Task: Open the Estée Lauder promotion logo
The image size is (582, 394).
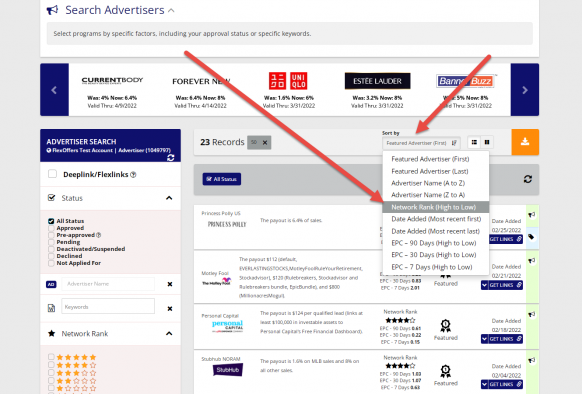Action: pos(377,81)
